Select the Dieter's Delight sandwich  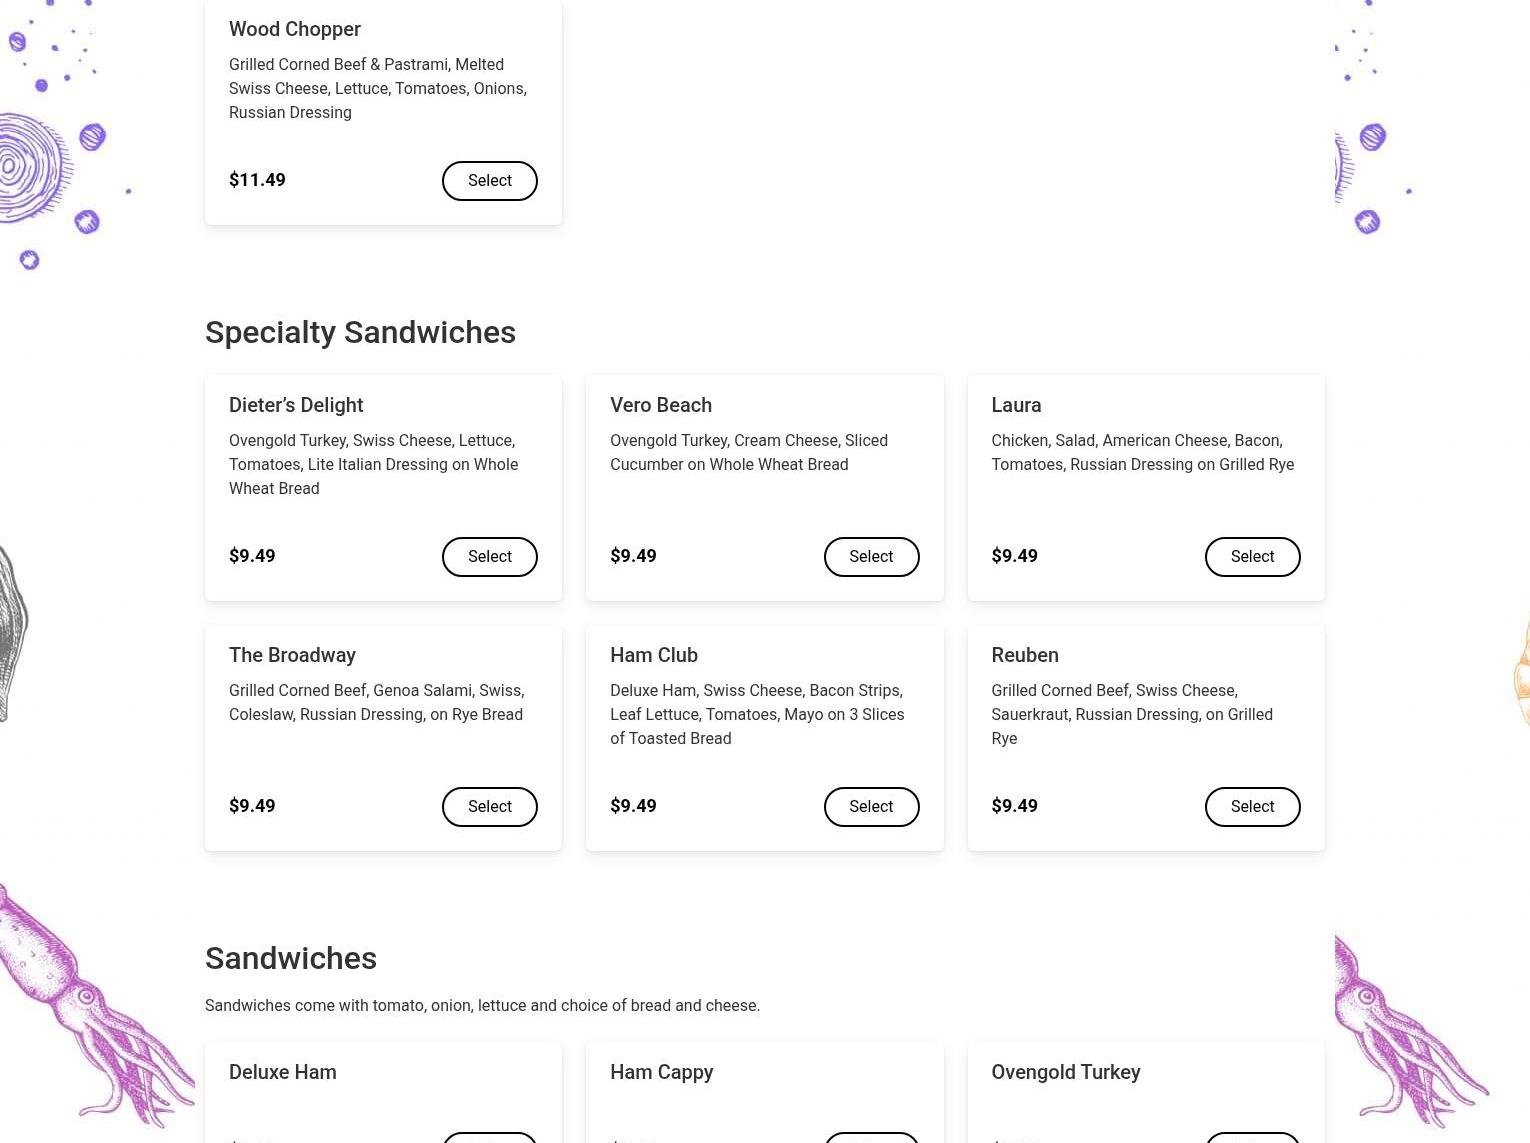[490, 557]
